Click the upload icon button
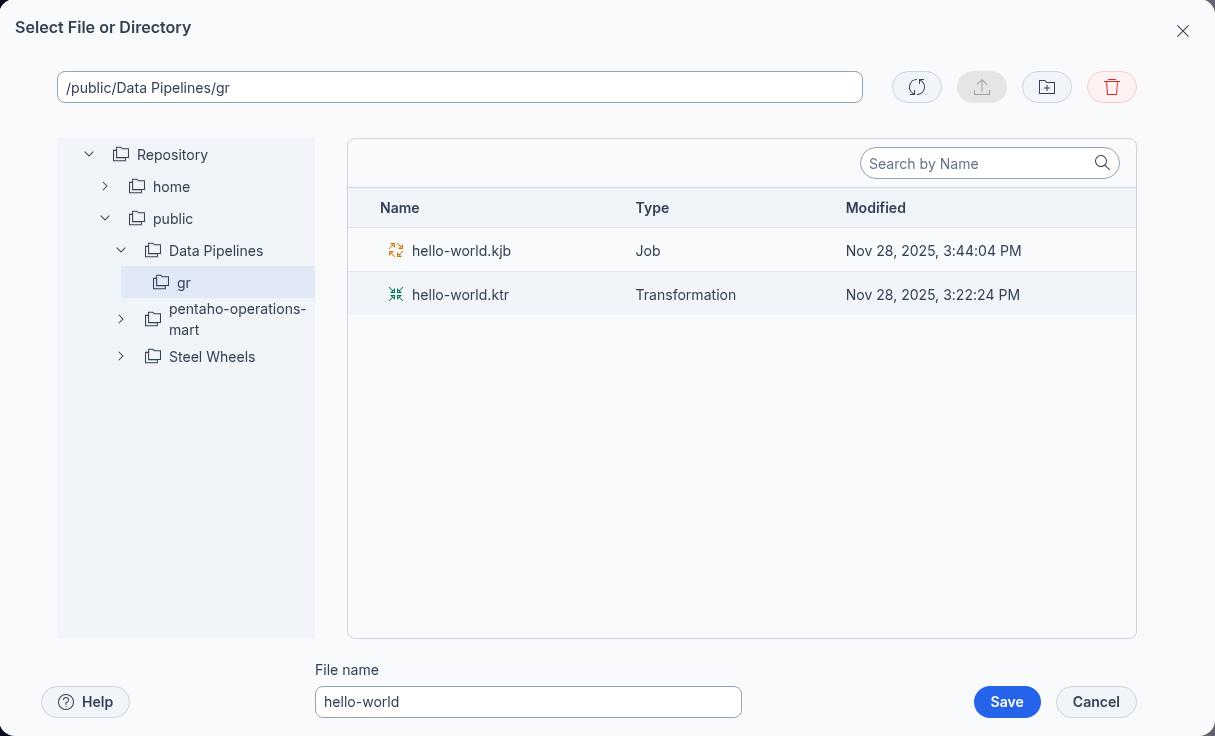 [981, 87]
